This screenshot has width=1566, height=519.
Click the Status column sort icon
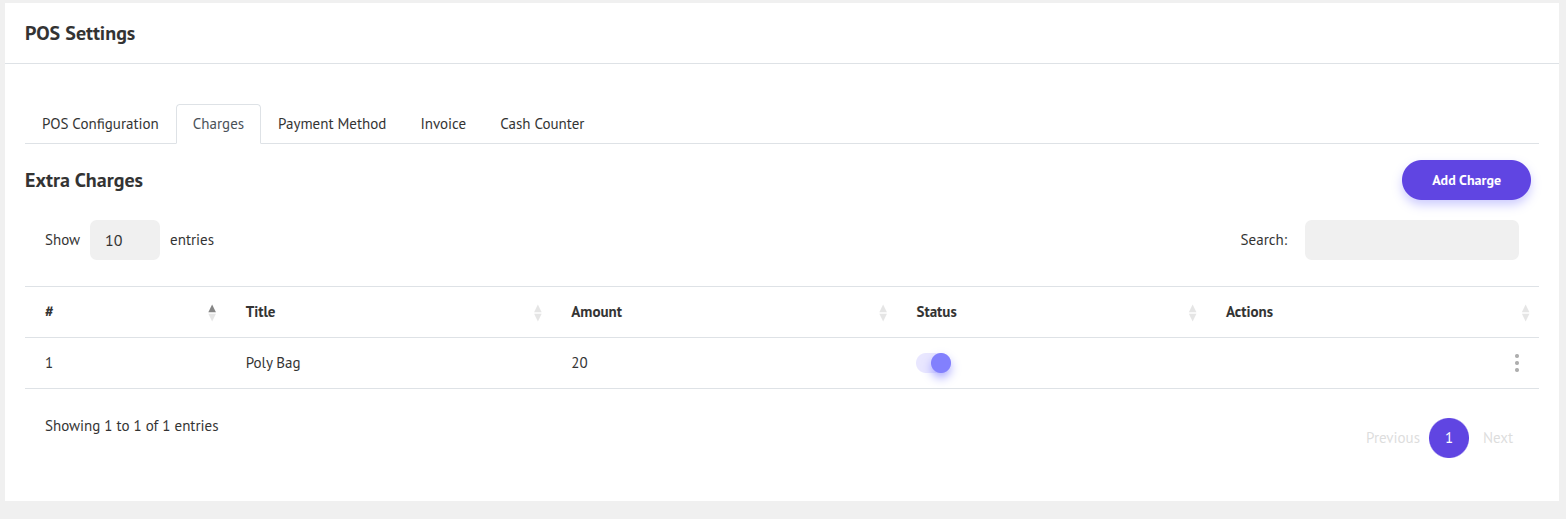click(x=1193, y=313)
